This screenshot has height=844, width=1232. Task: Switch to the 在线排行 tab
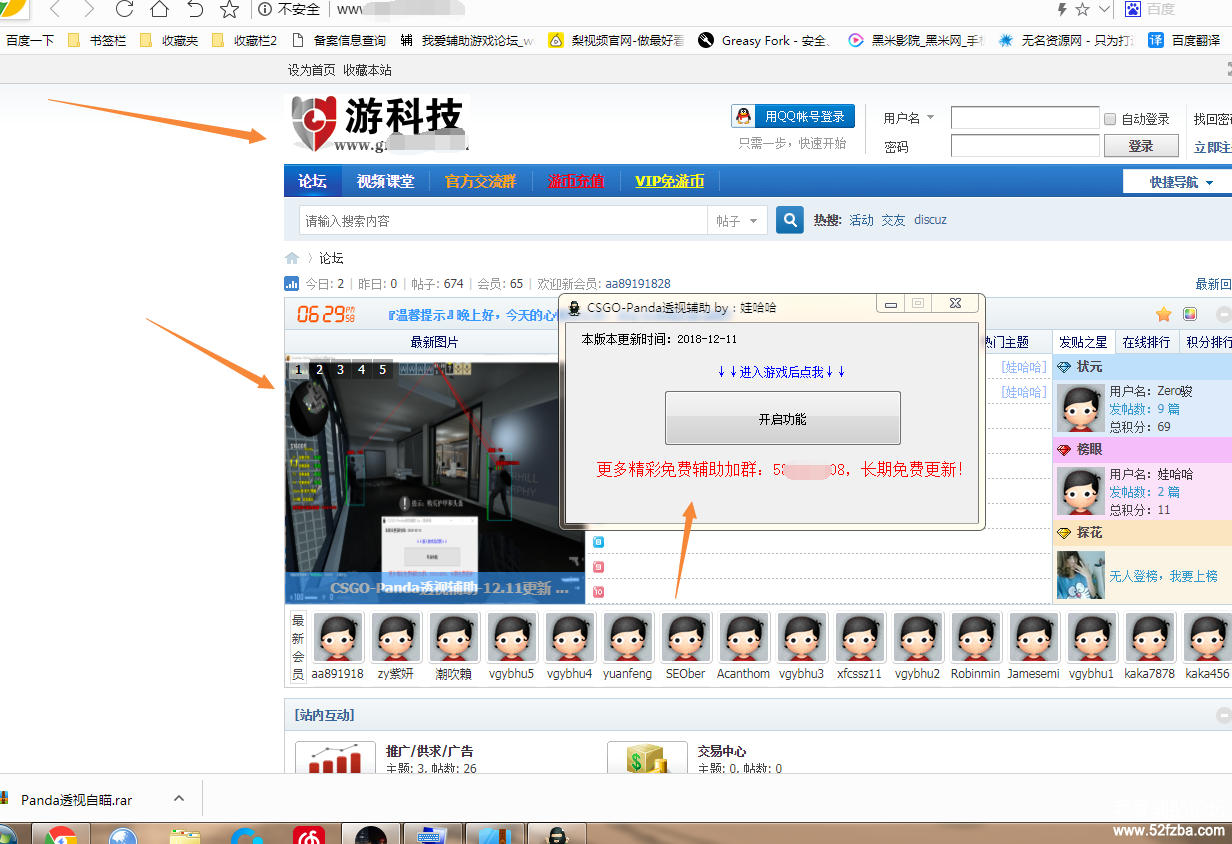click(1145, 342)
